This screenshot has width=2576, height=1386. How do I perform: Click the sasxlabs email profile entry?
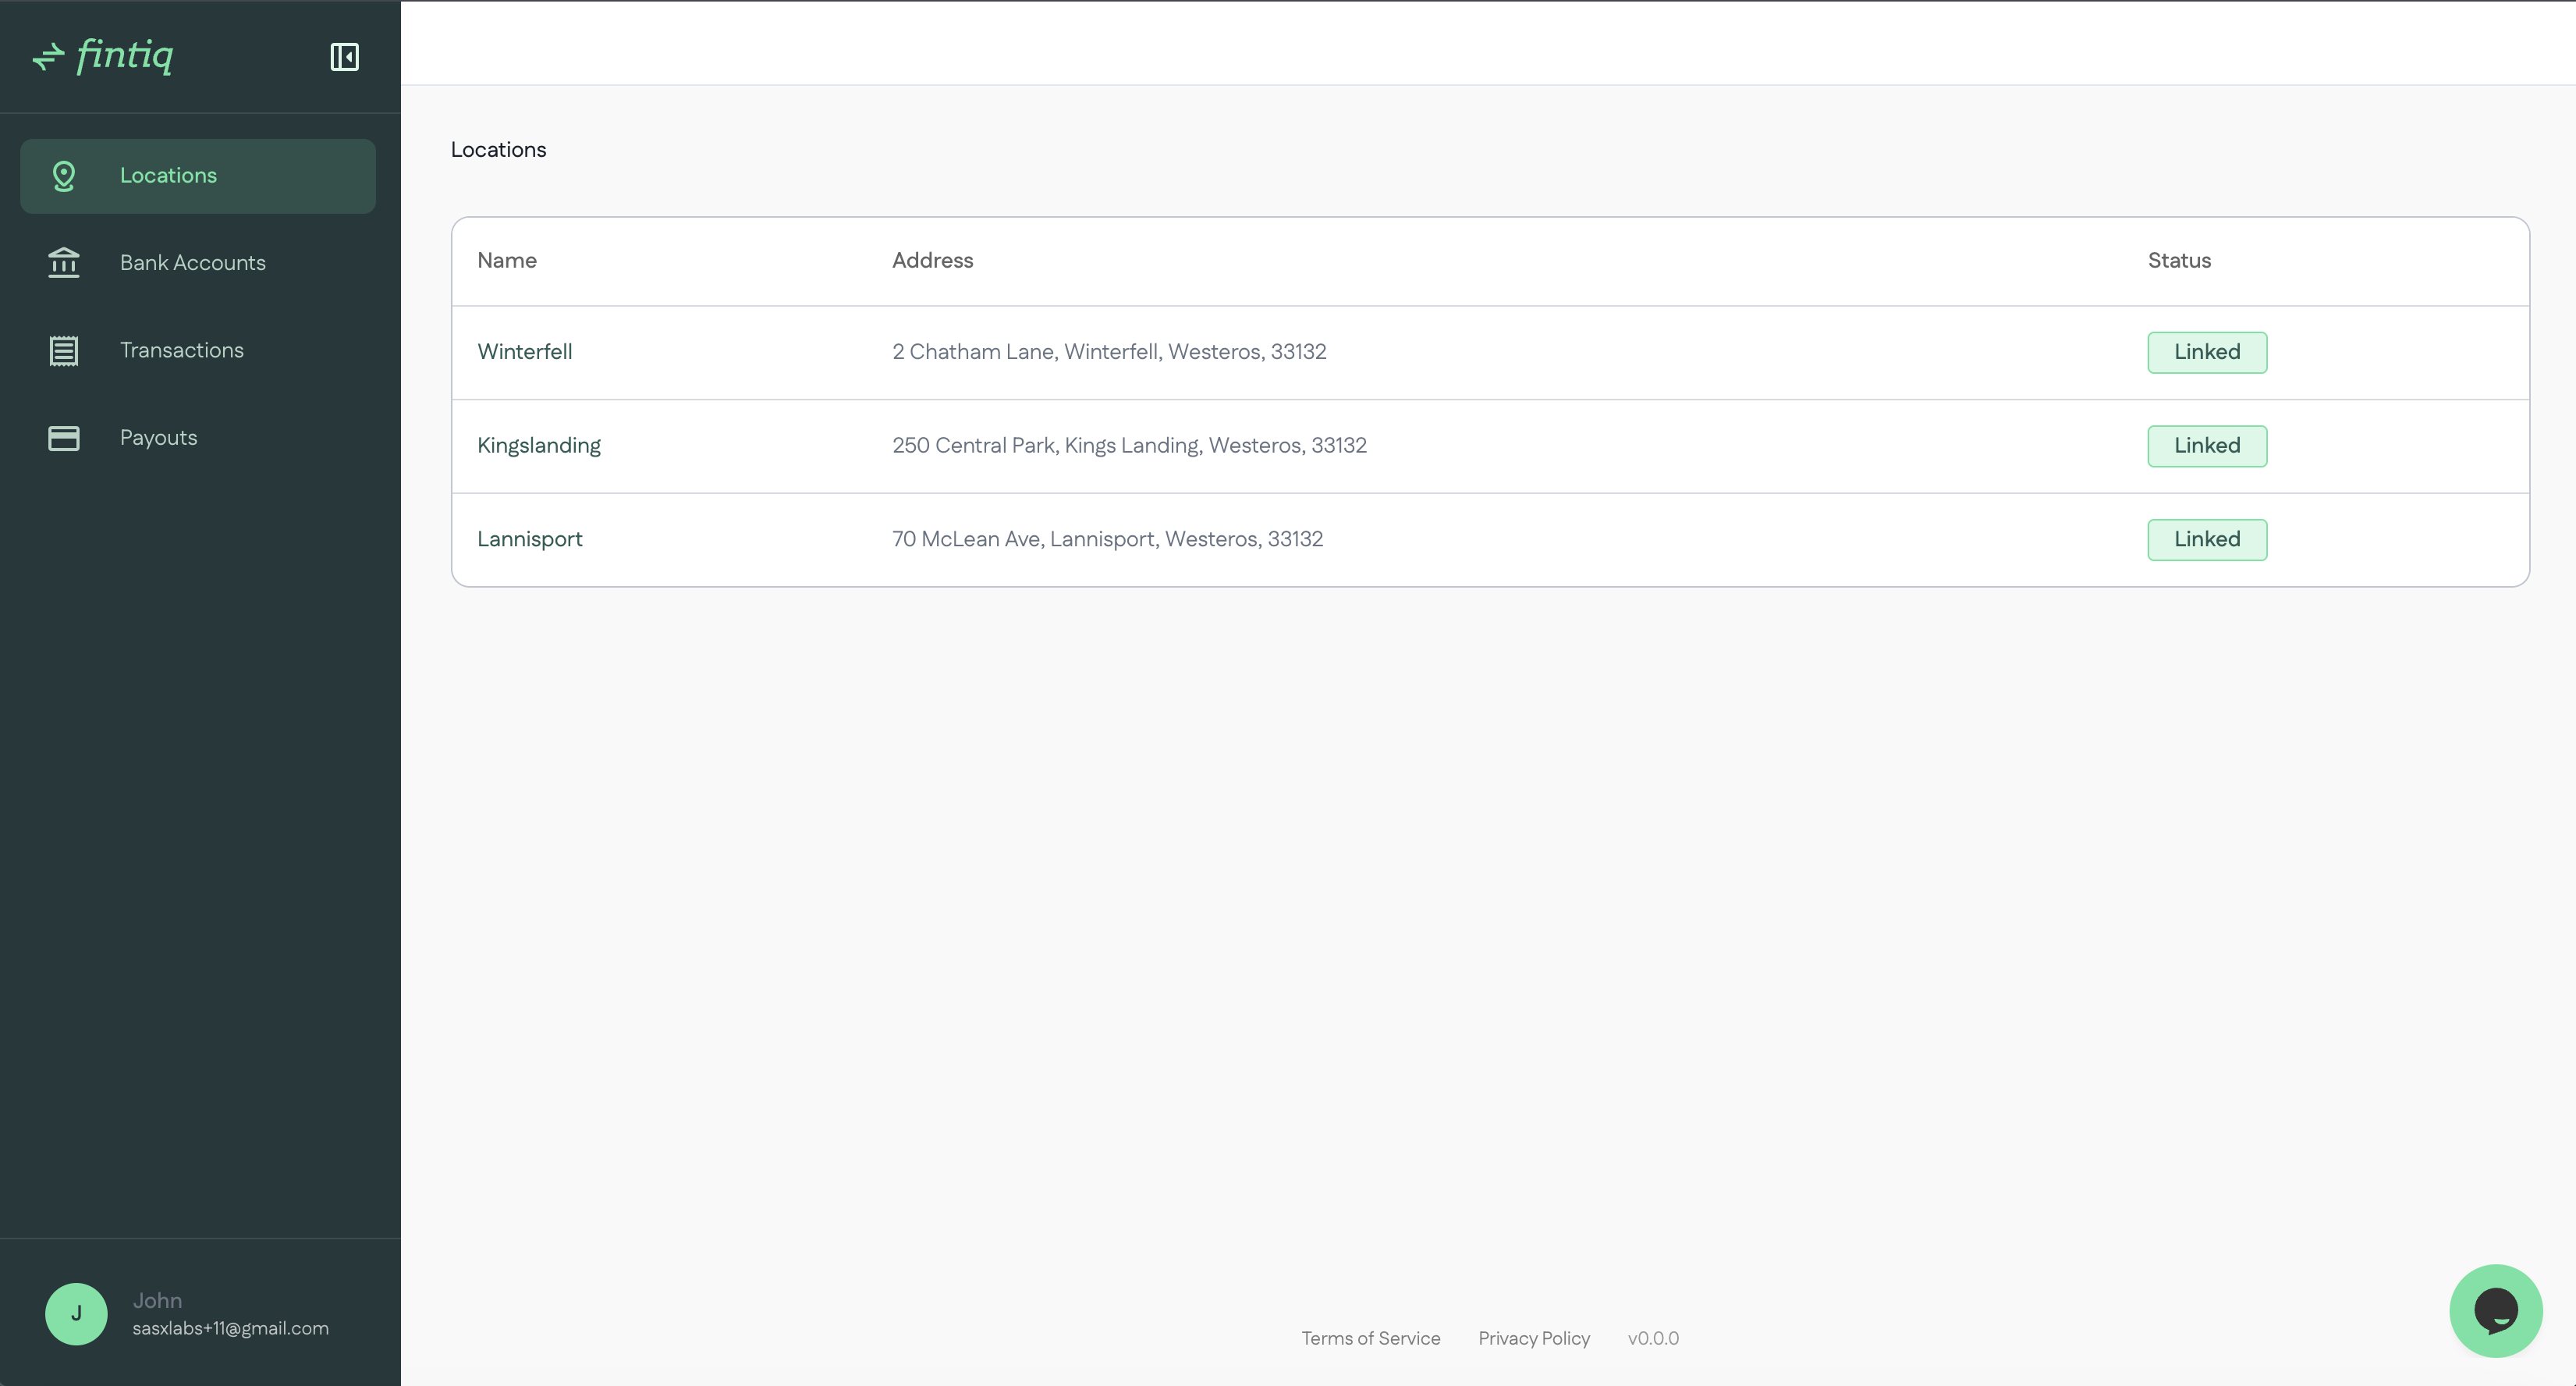pos(230,1328)
